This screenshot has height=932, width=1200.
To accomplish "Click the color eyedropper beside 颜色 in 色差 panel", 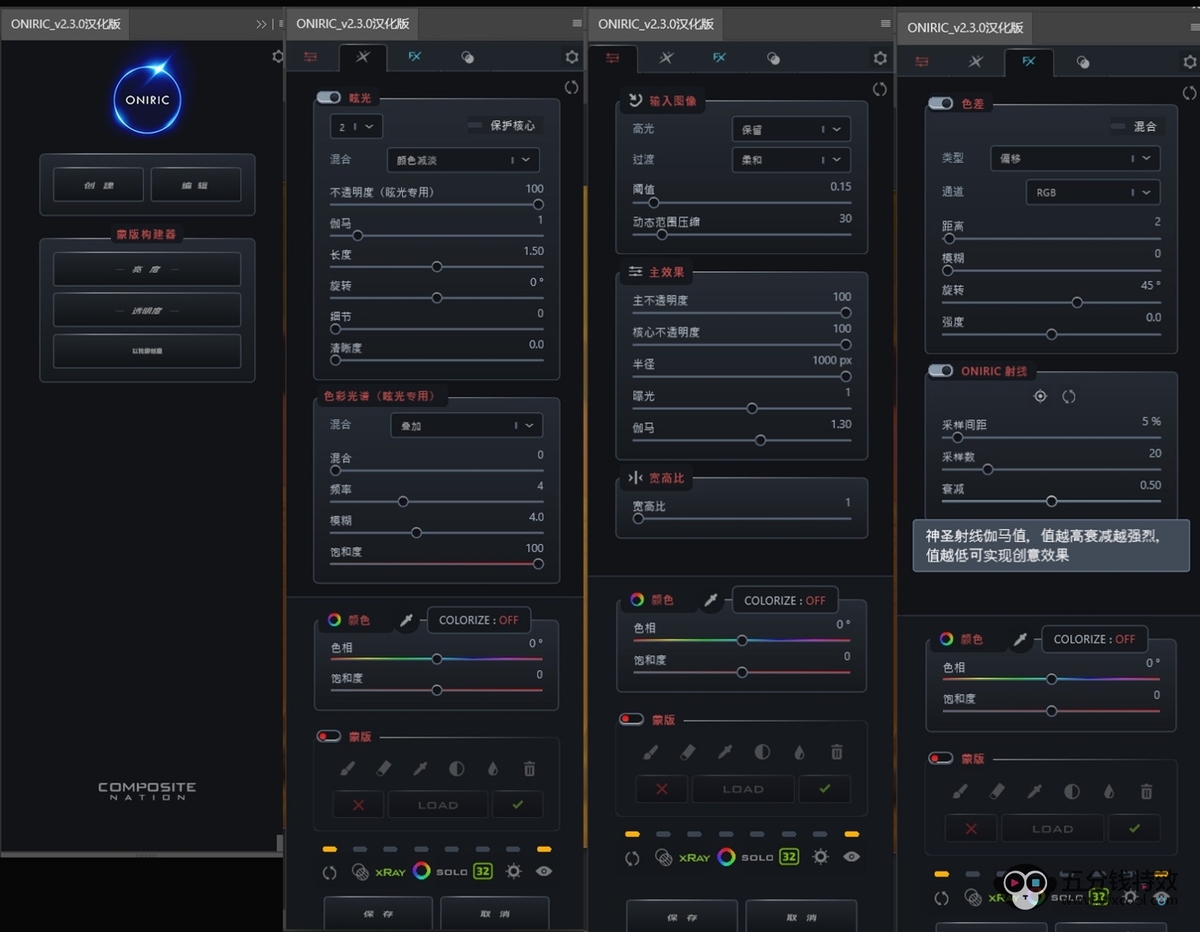I will point(1021,639).
